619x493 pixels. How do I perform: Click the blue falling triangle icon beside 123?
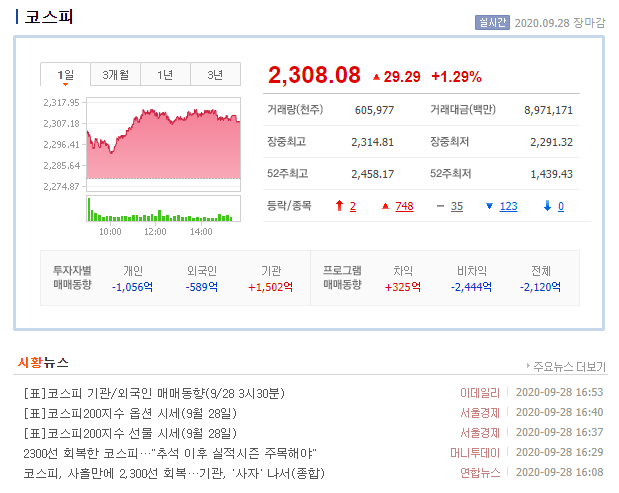click(490, 206)
